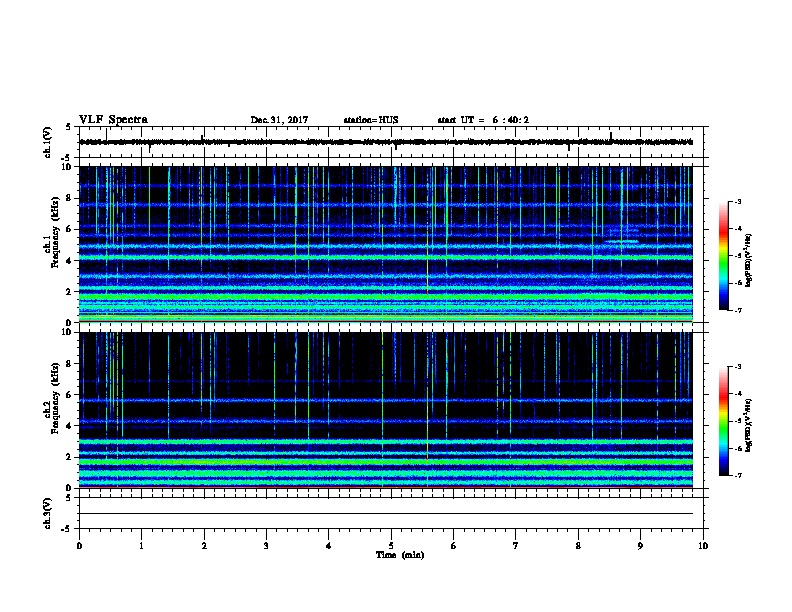The height and width of the screenshot is (612, 792).
Task: Click the 4 kHz horizontal band in ch.1 spectrogram
Action: click(x=386, y=258)
